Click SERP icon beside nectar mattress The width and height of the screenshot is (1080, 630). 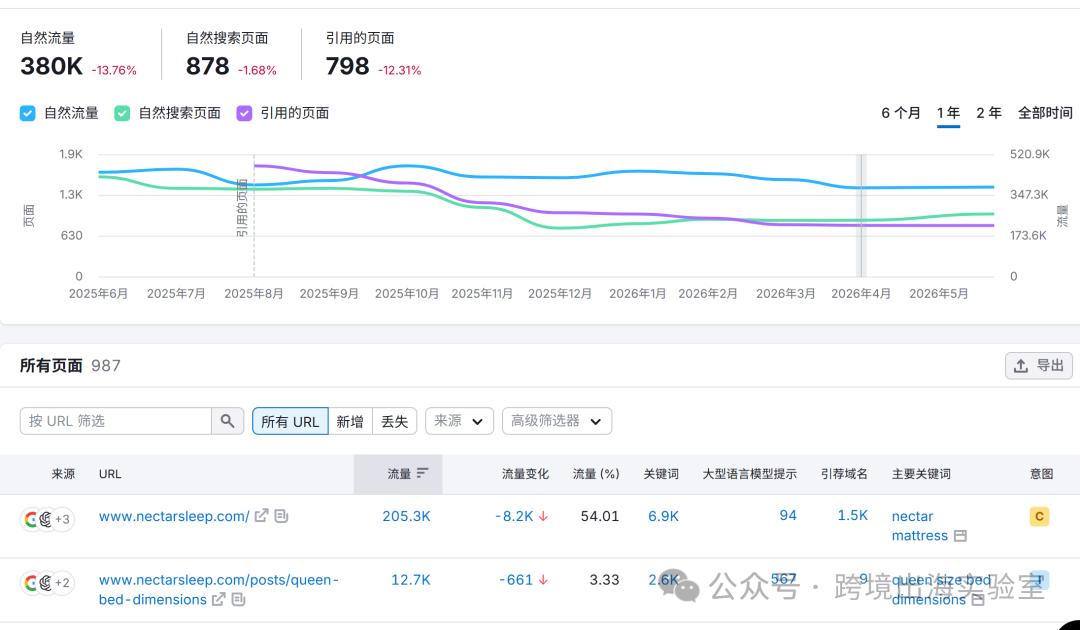pos(960,536)
